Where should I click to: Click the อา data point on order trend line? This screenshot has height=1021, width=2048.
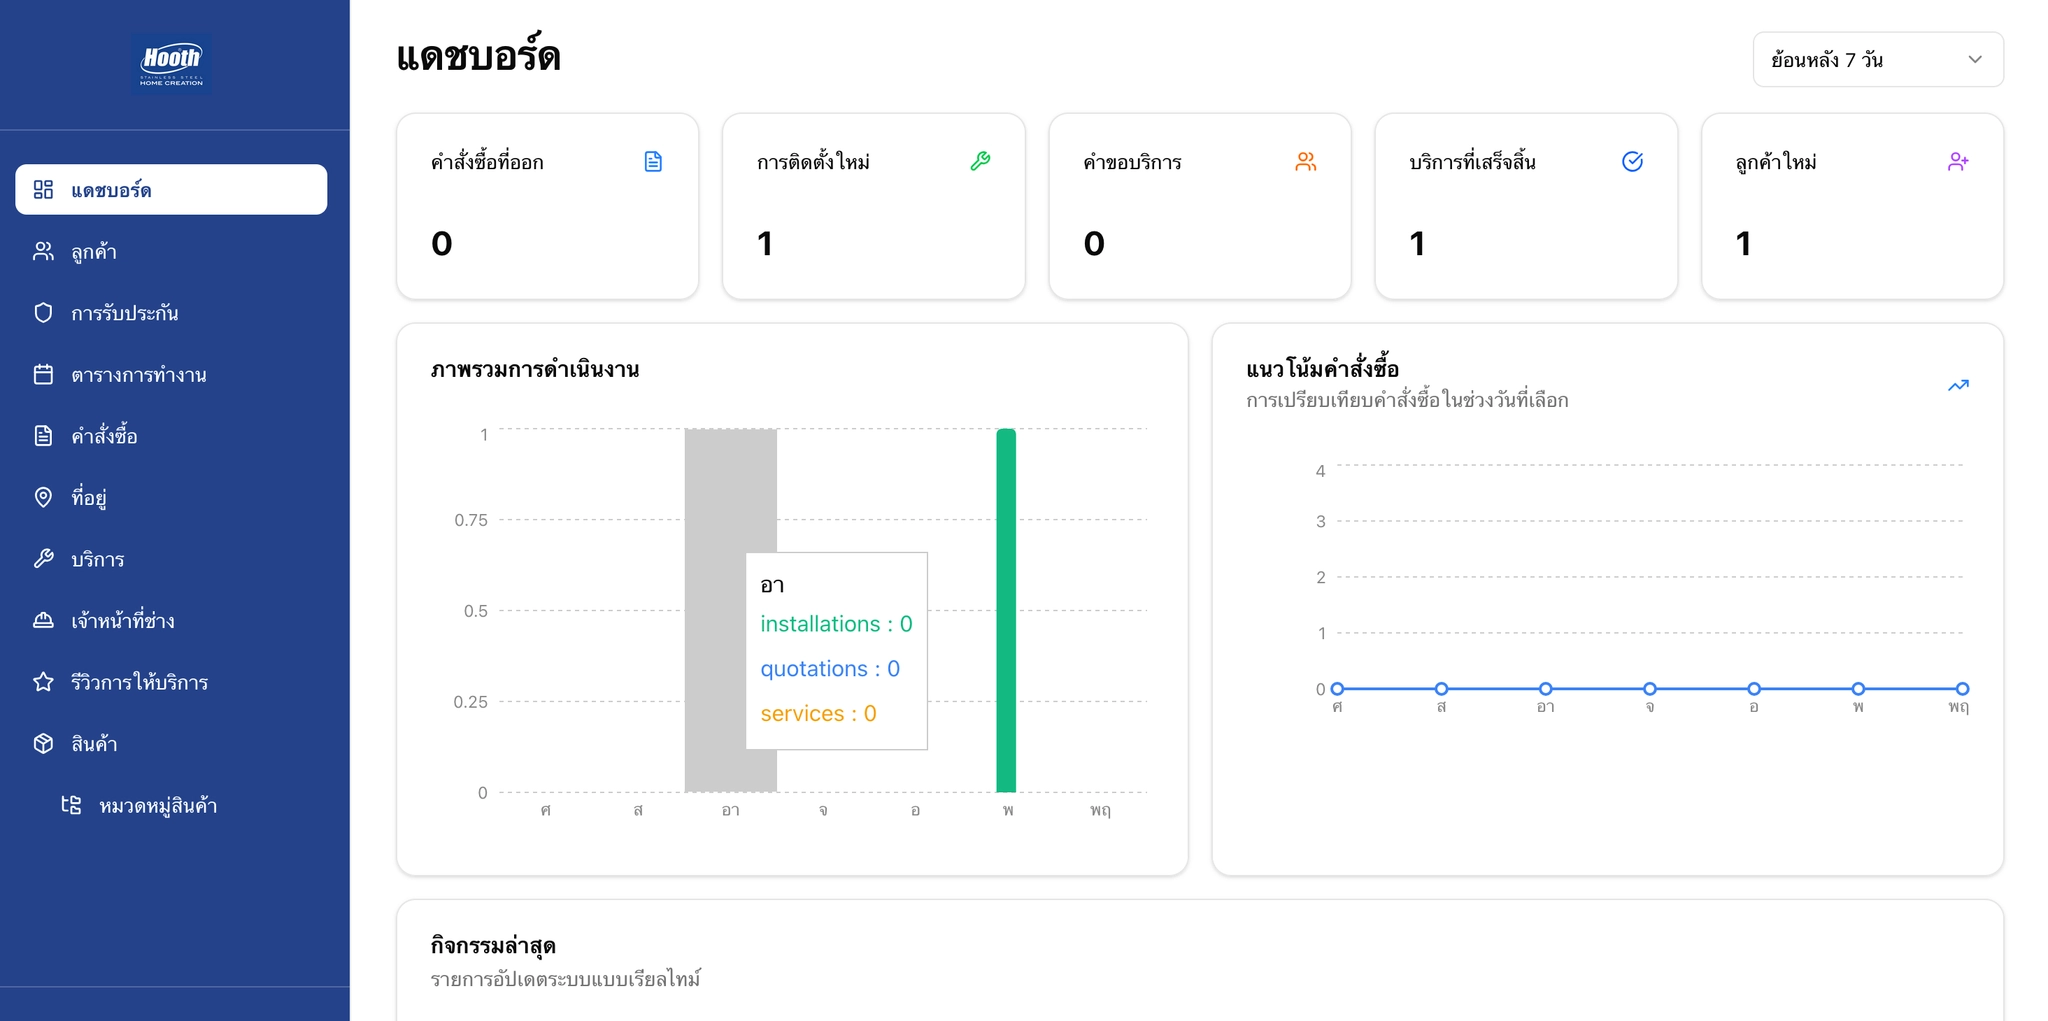[1545, 689]
